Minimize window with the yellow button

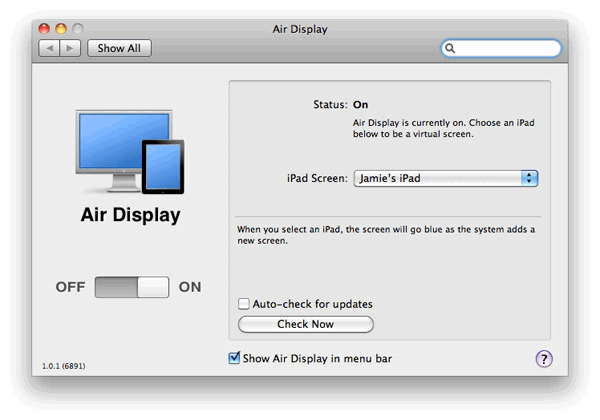pos(62,29)
